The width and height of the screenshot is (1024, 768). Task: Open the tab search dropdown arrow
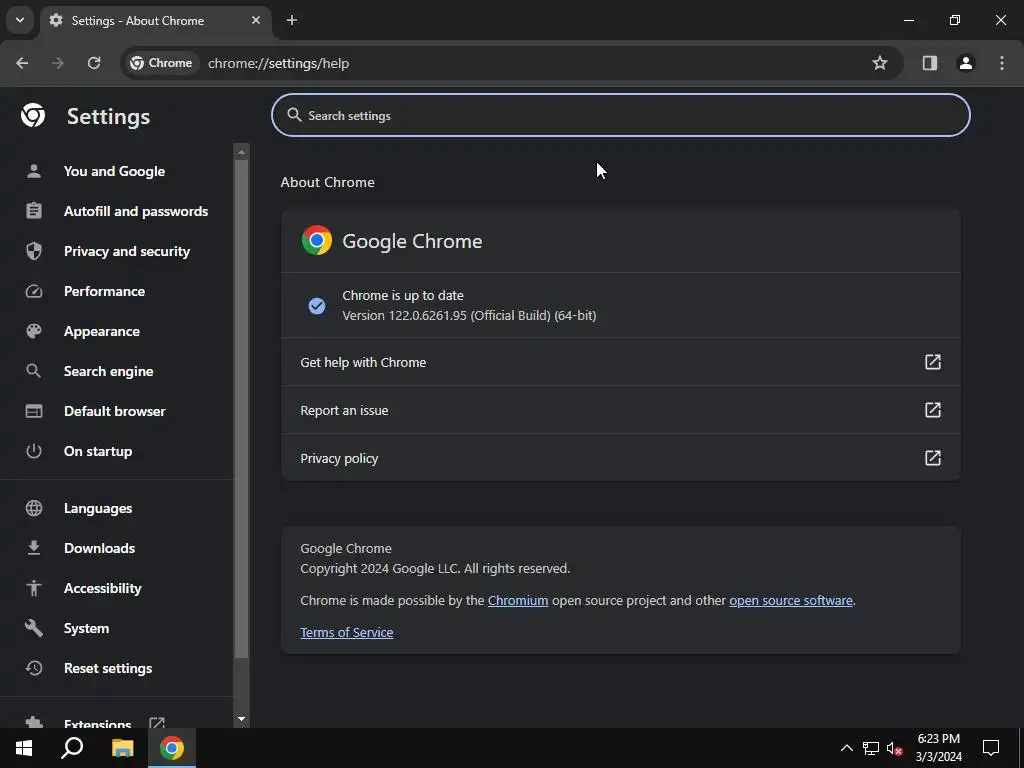pyautogui.click(x=20, y=20)
